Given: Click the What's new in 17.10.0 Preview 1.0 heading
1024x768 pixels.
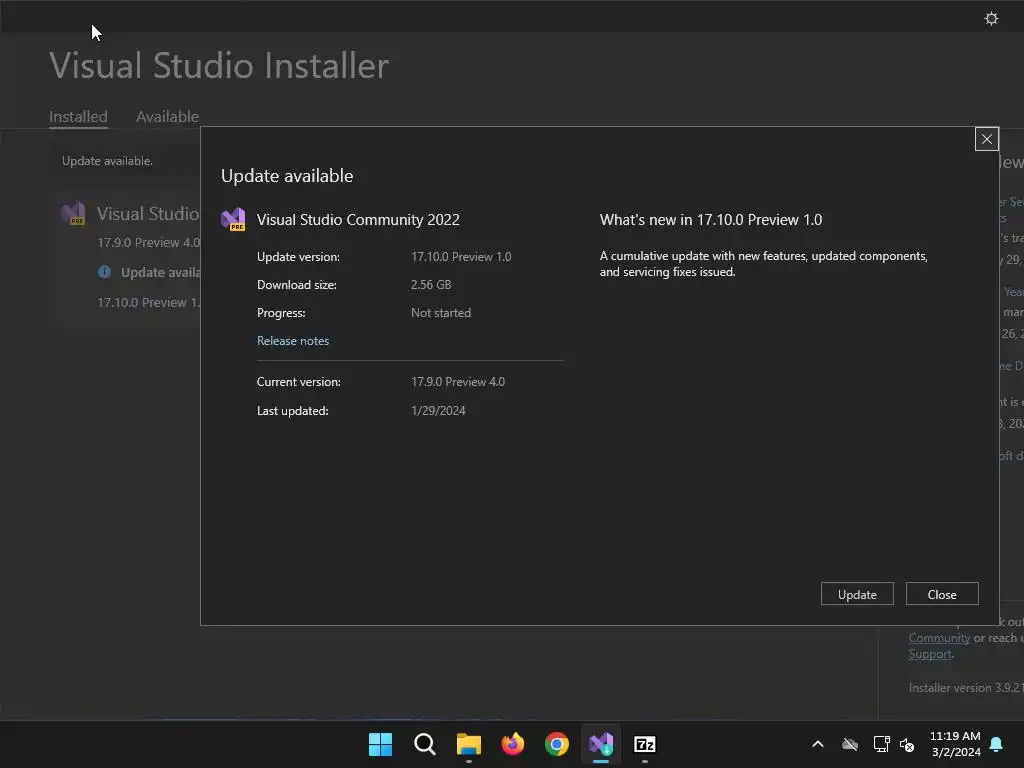Looking at the screenshot, I should [x=711, y=220].
